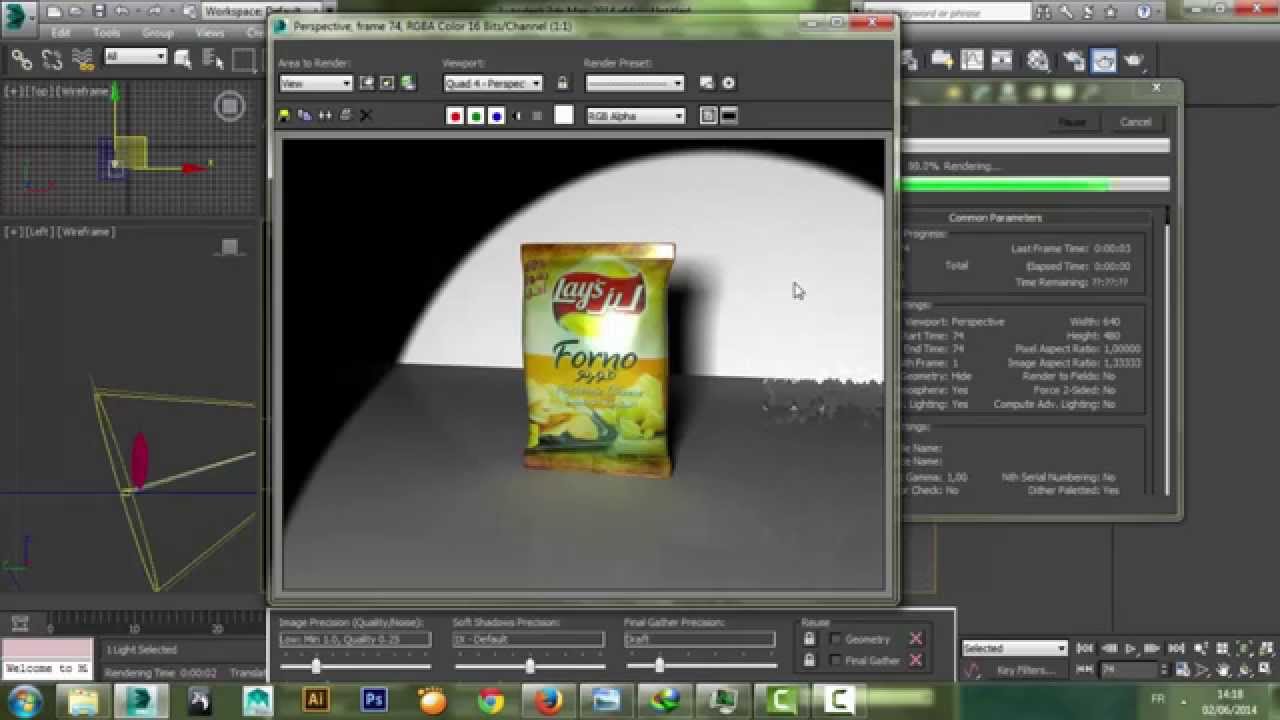Clear Geometry cache with red X
Image resolution: width=1280 pixels, height=720 pixels.
pos(915,639)
